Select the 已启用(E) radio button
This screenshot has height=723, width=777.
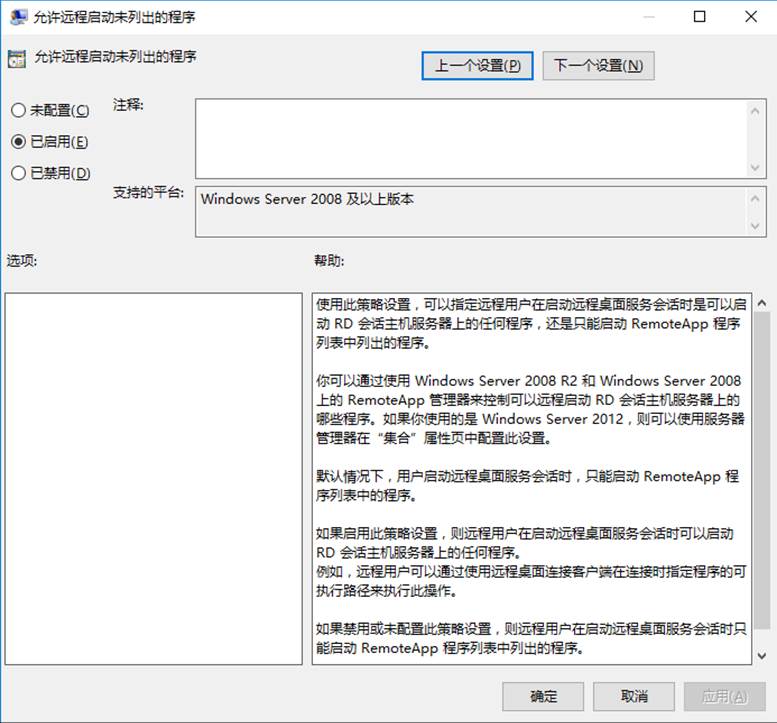49,142
